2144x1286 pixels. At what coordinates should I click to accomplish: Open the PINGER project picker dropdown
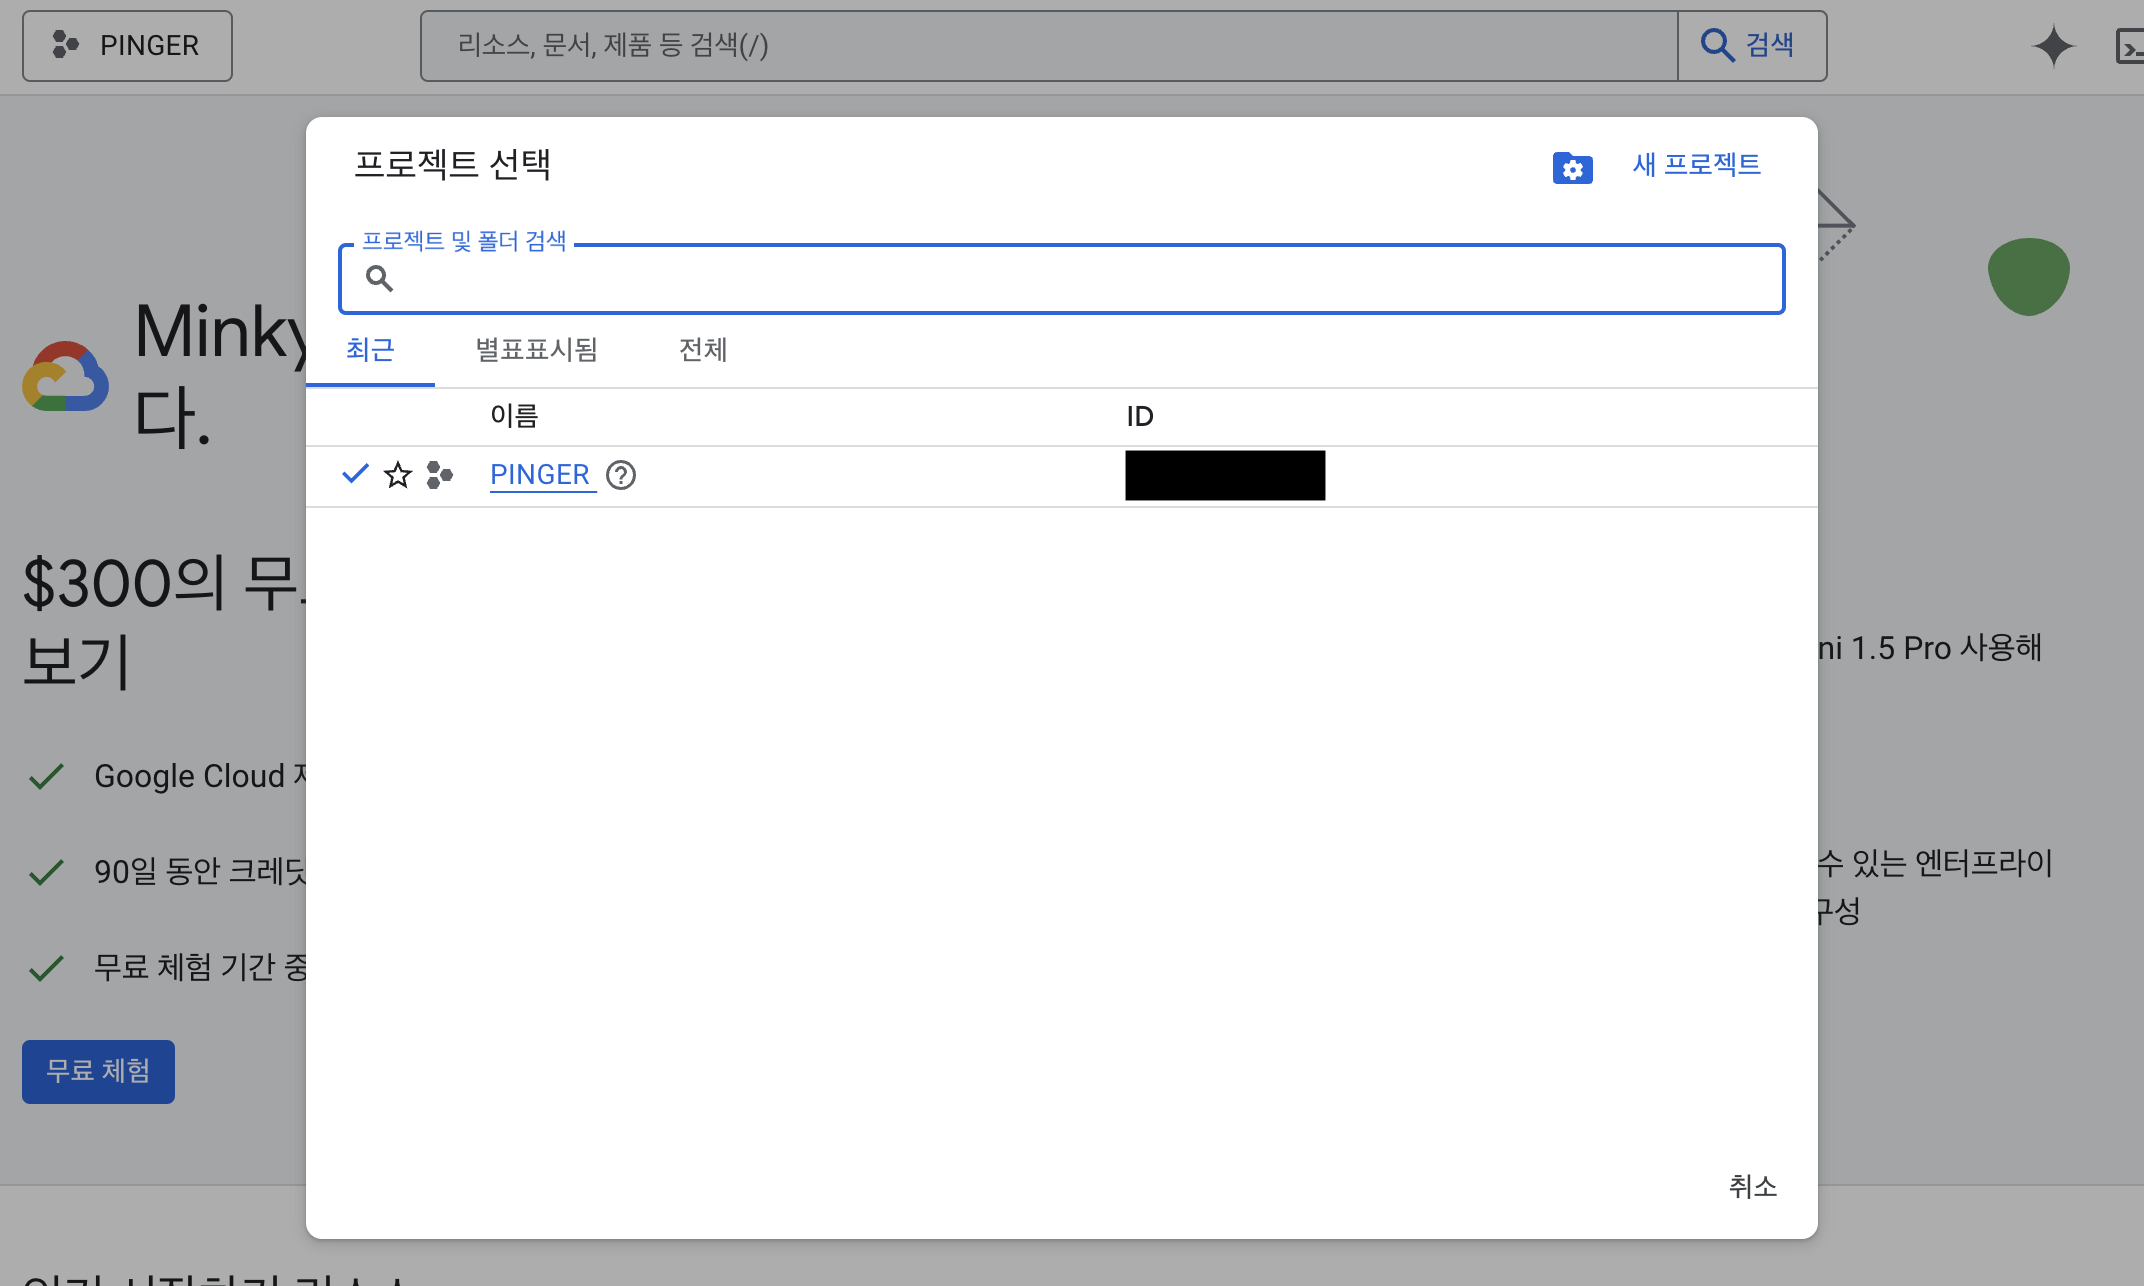tap(127, 46)
